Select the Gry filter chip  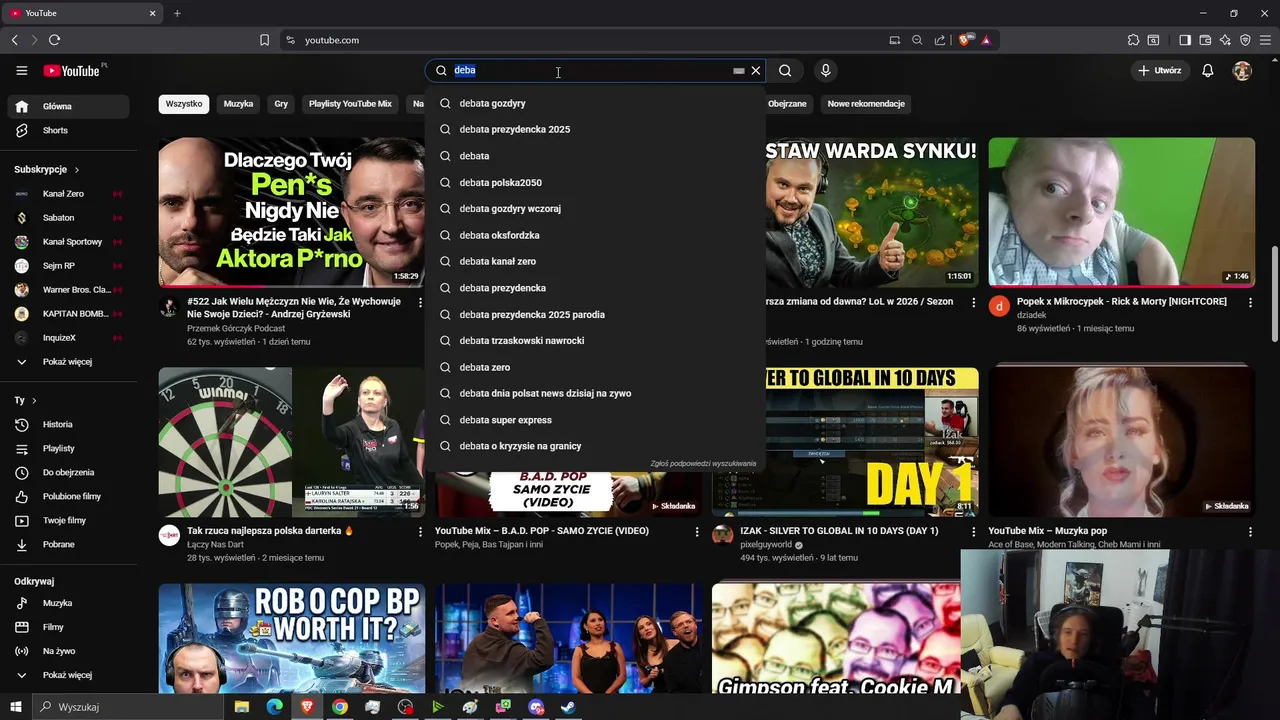(281, 104)
